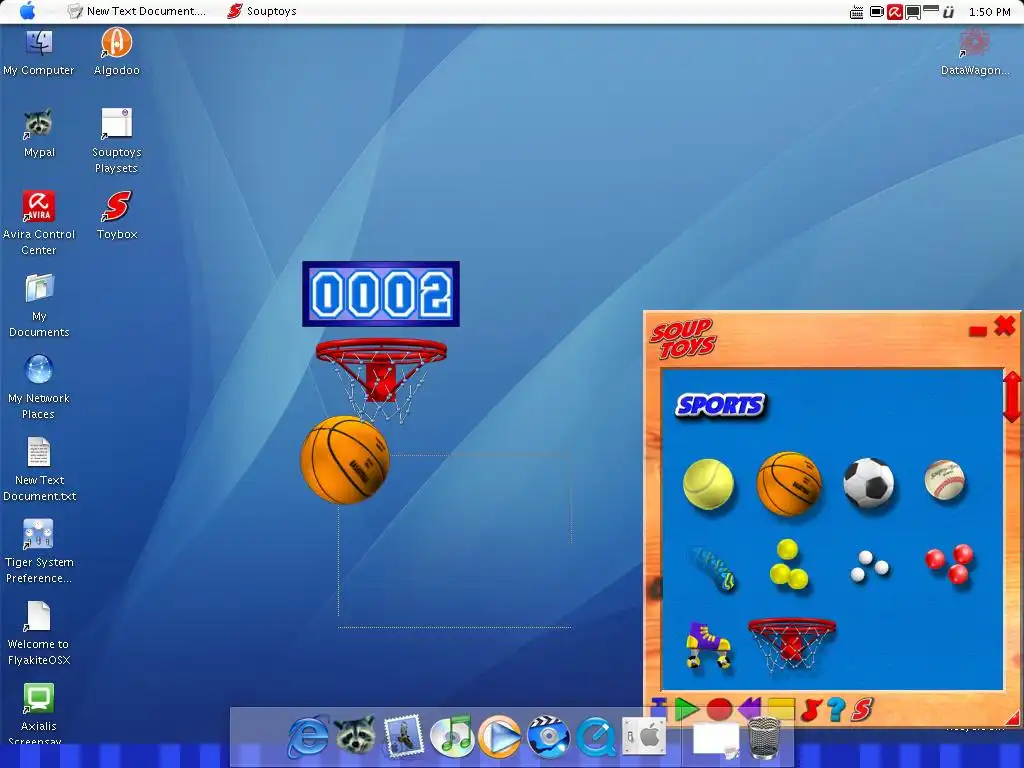Select the three yellow balls toy

point(788,565)
